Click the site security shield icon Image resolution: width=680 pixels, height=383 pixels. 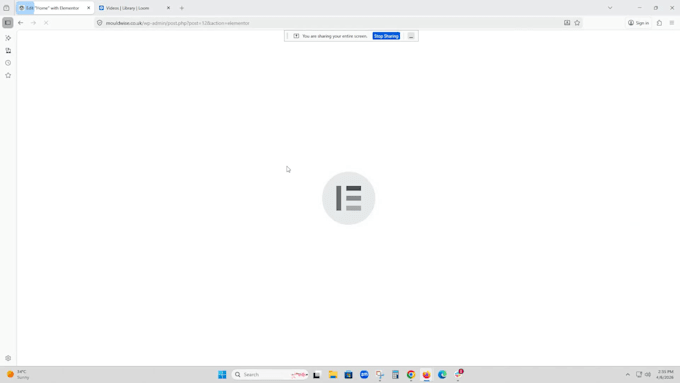click(x=99, y=23)
